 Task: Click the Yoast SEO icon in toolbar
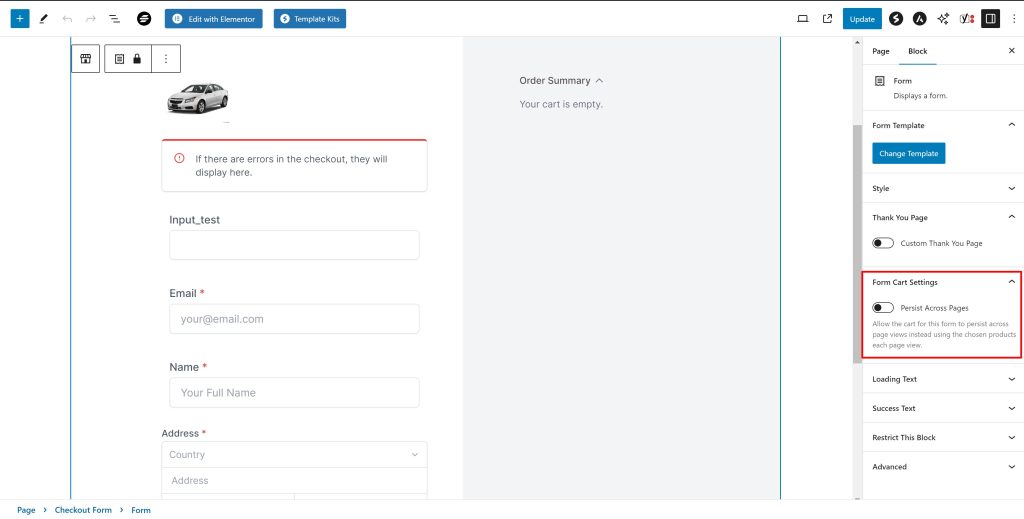966,19
